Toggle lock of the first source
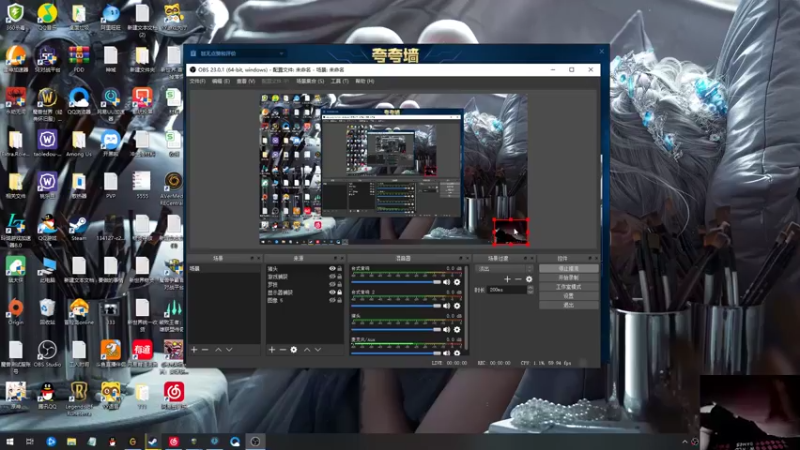800x450 pixels. [x=339, y=268]
